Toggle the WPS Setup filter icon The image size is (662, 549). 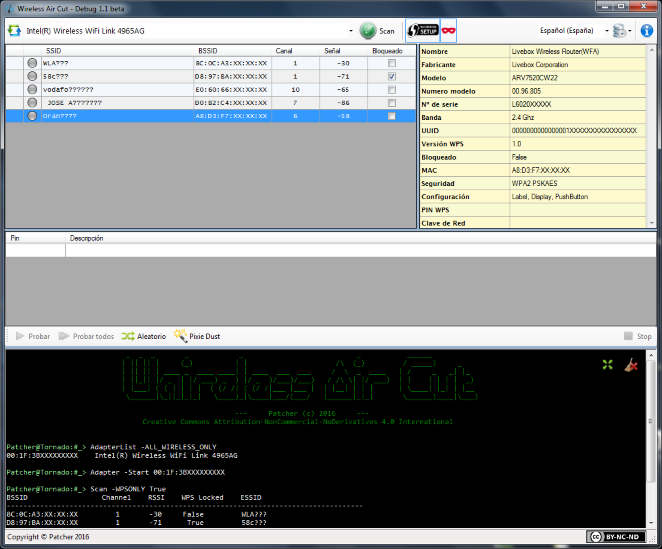coord(422,31)
